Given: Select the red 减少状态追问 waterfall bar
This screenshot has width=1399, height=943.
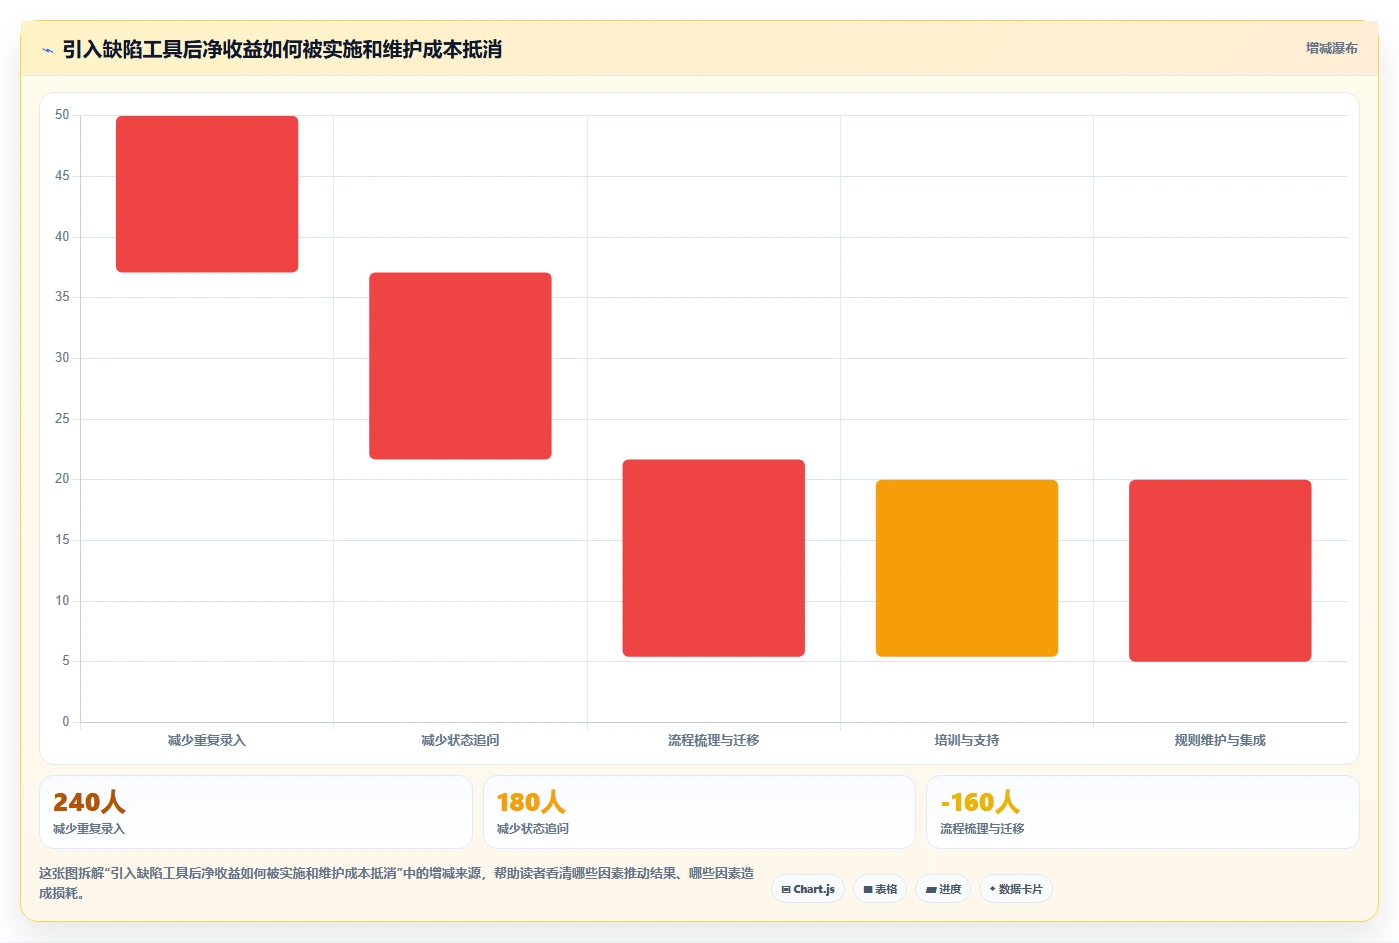Looking at the screenshot, I should tap(460, 366).
